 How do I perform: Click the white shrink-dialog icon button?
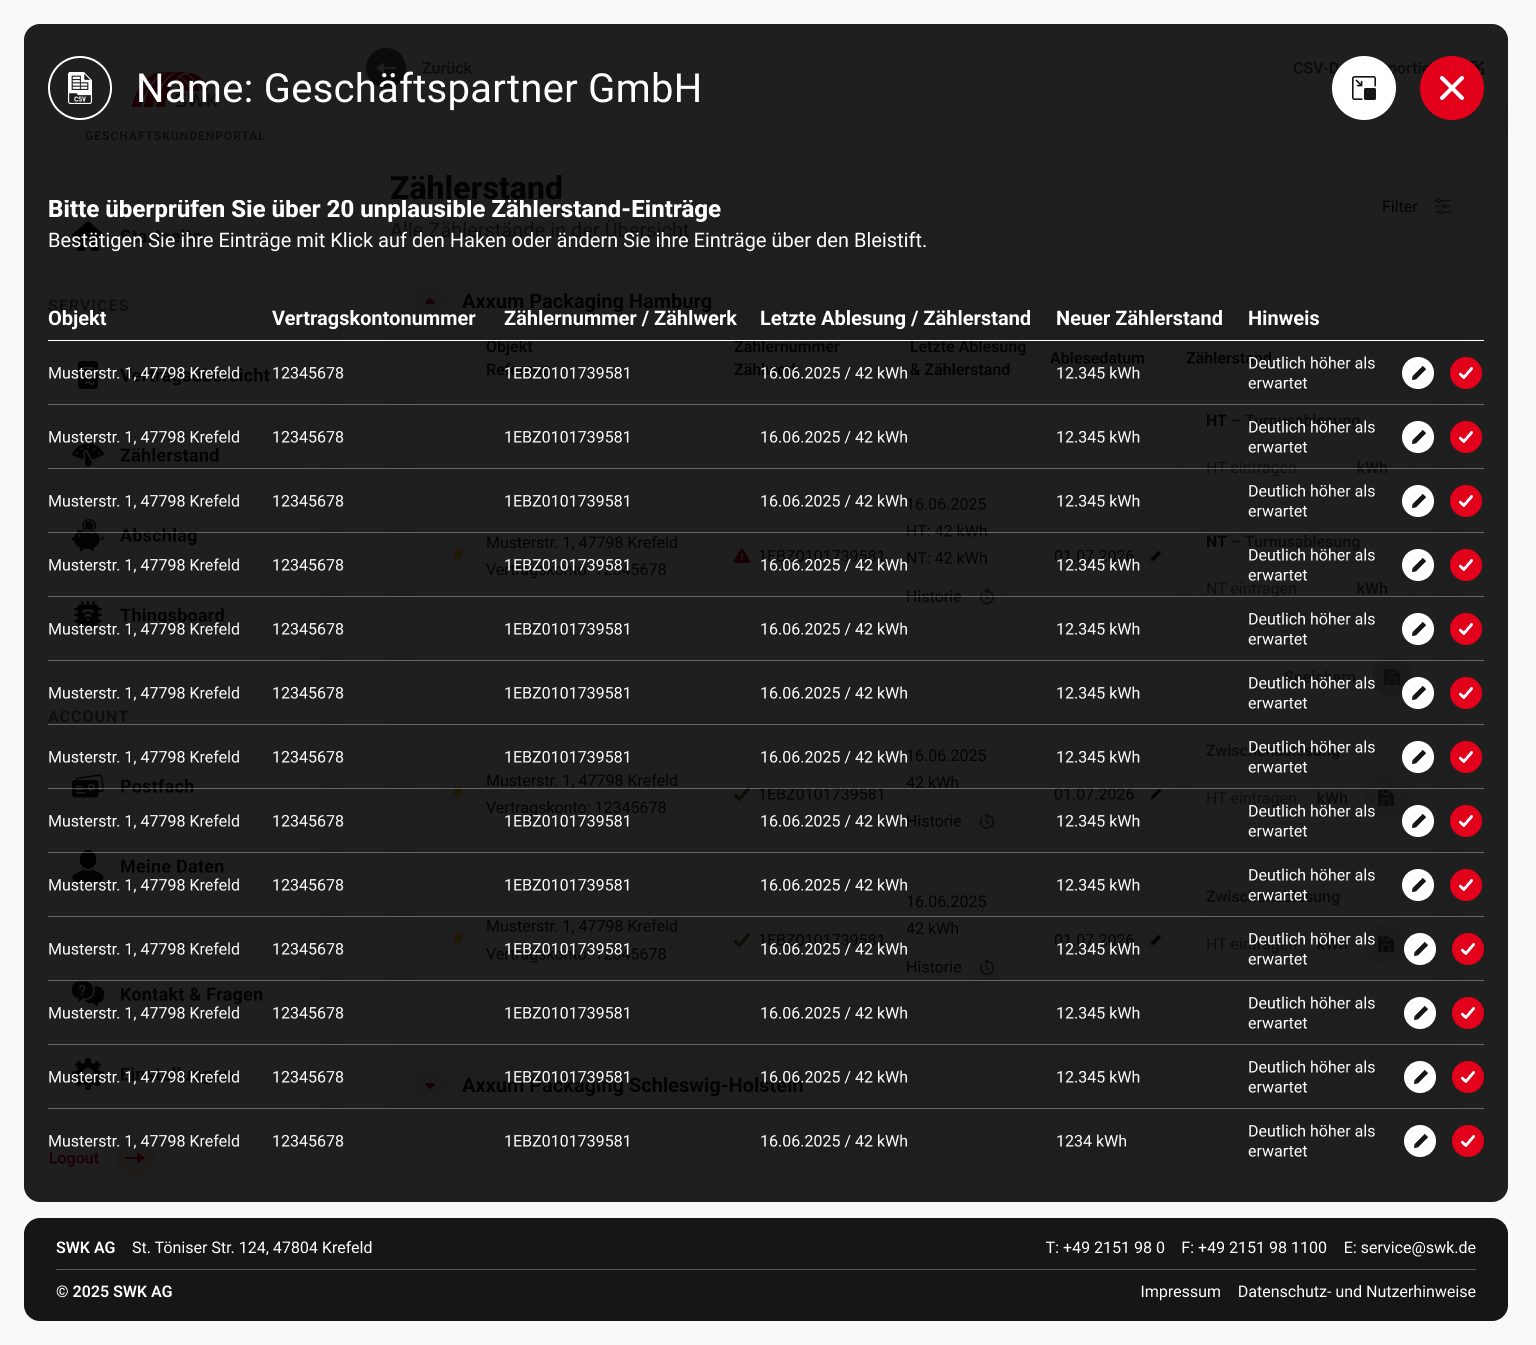tap(1364, 88)
